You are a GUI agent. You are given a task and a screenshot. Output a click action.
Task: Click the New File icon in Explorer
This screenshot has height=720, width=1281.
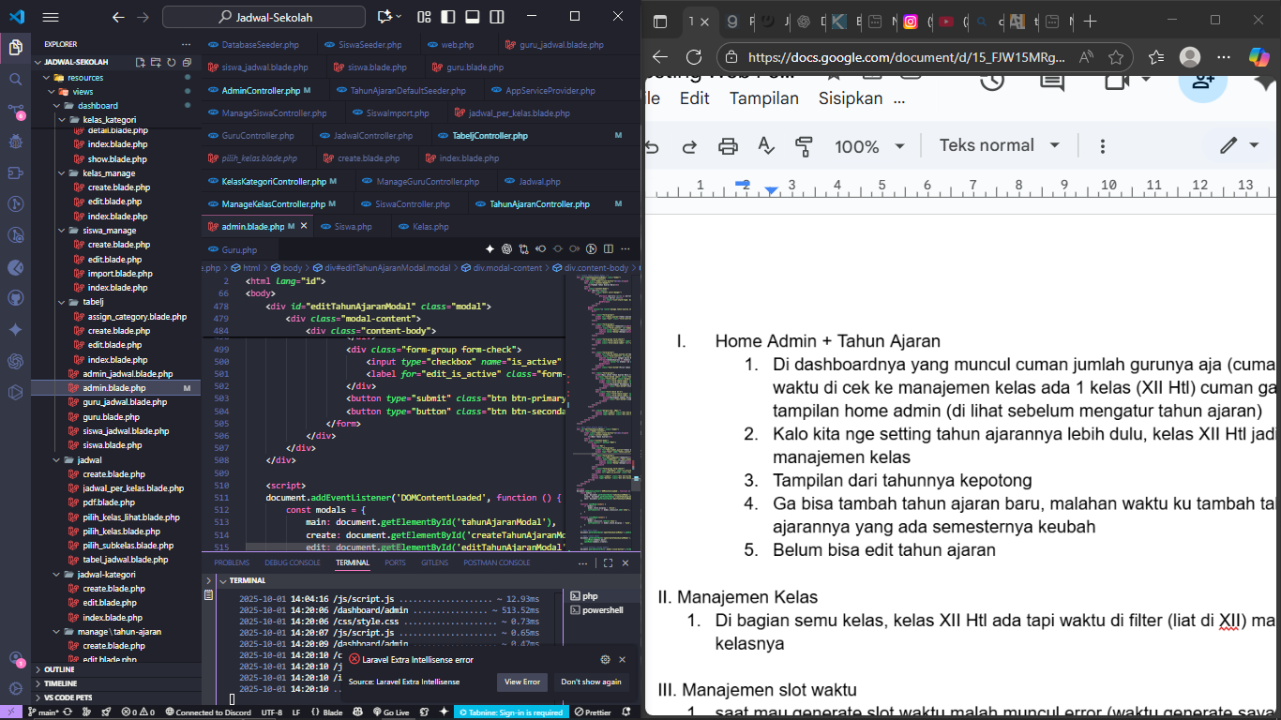(x=140, y=62)
